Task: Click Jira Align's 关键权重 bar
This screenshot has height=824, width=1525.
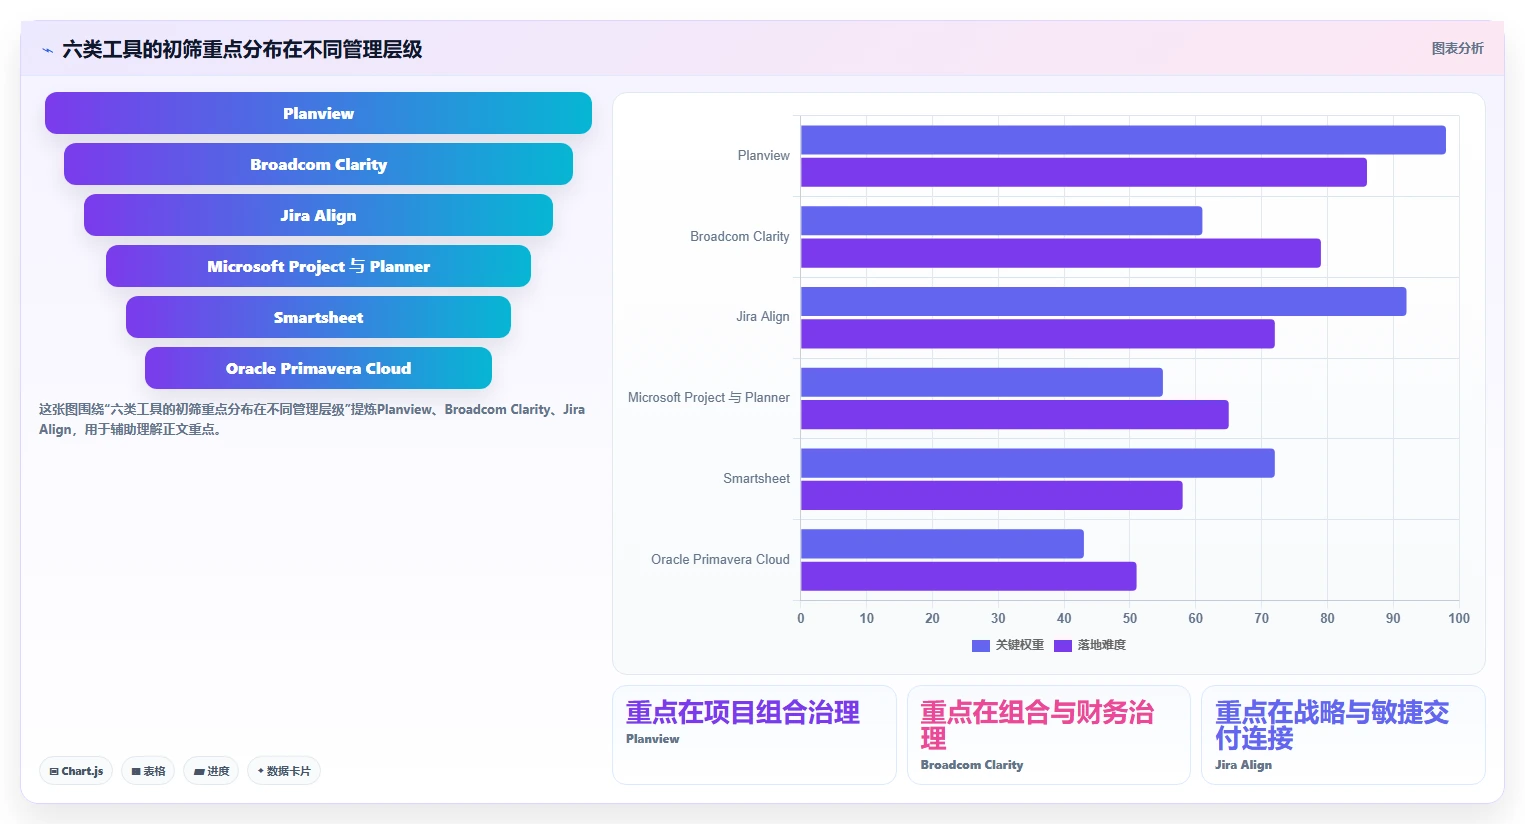Action: pos(1103,302)
